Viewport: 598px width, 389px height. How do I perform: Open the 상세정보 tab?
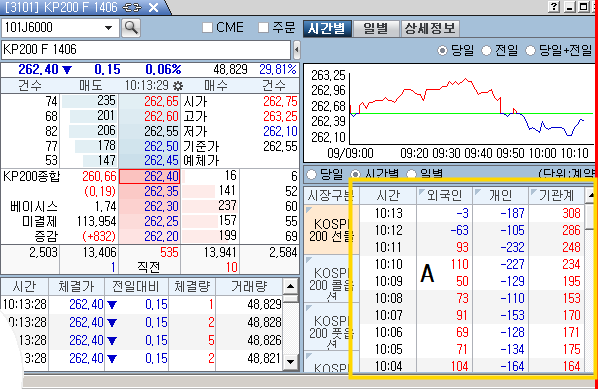pos(430,28)
